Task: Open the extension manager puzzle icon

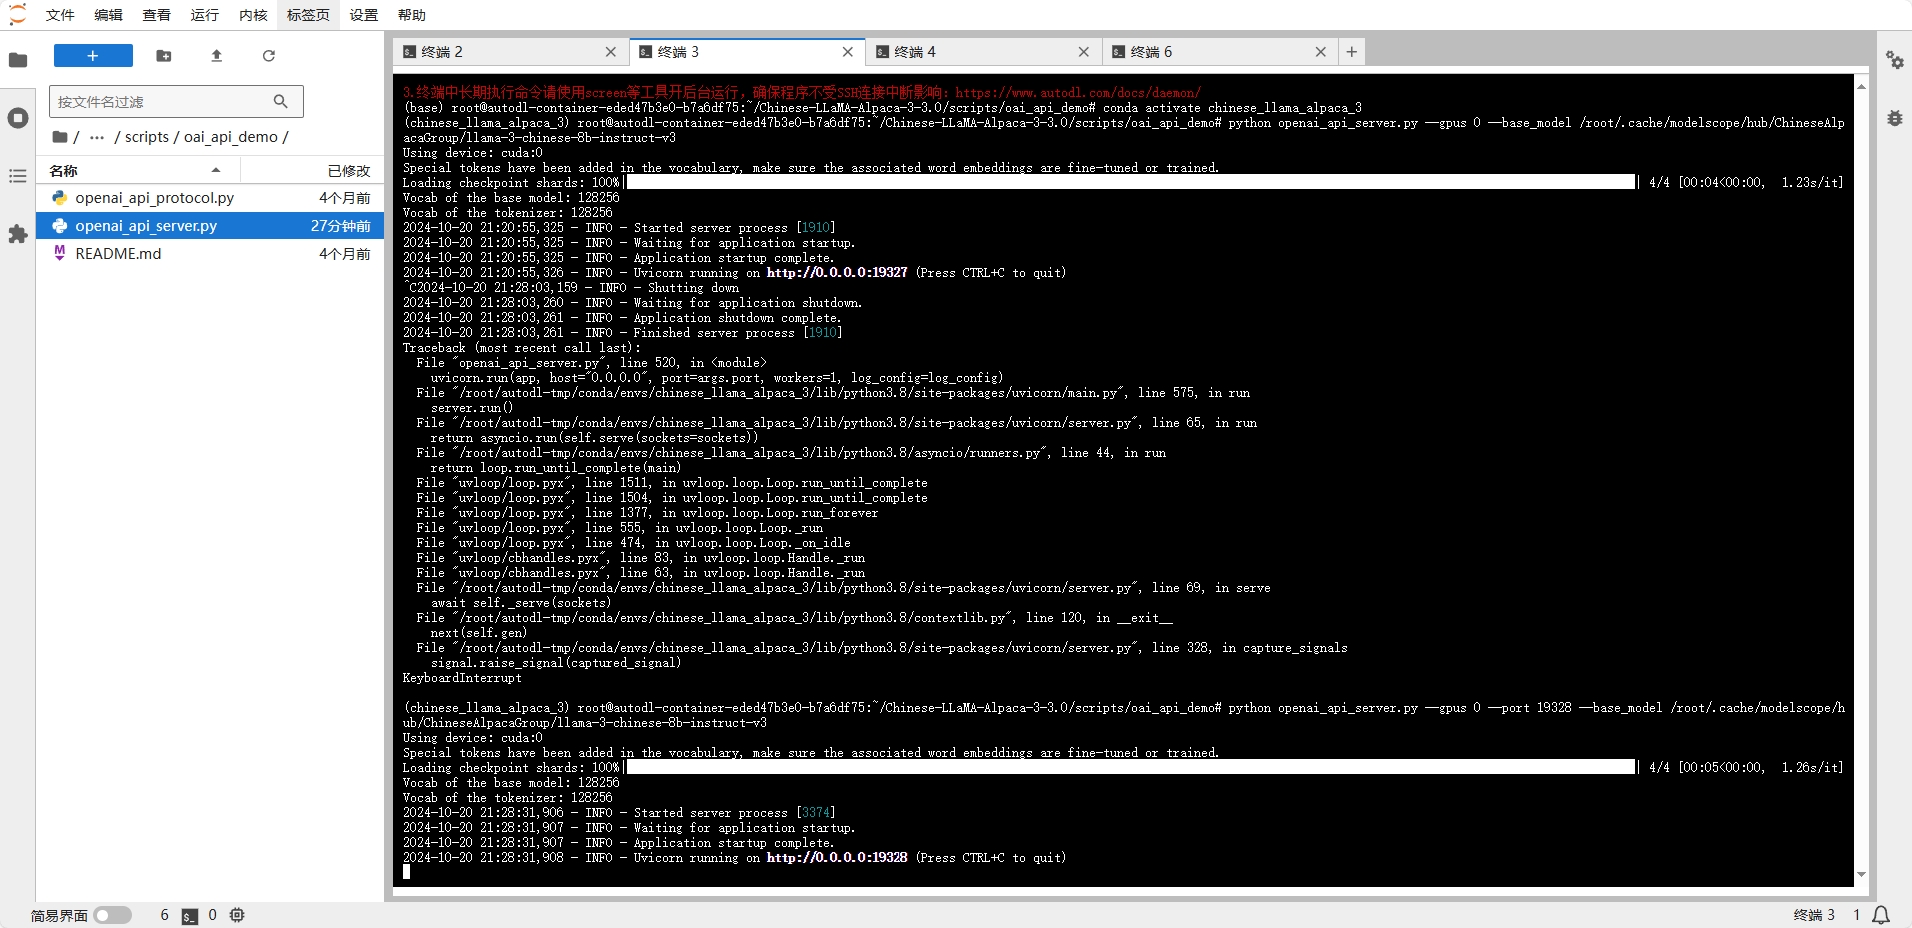Action: 18,234
